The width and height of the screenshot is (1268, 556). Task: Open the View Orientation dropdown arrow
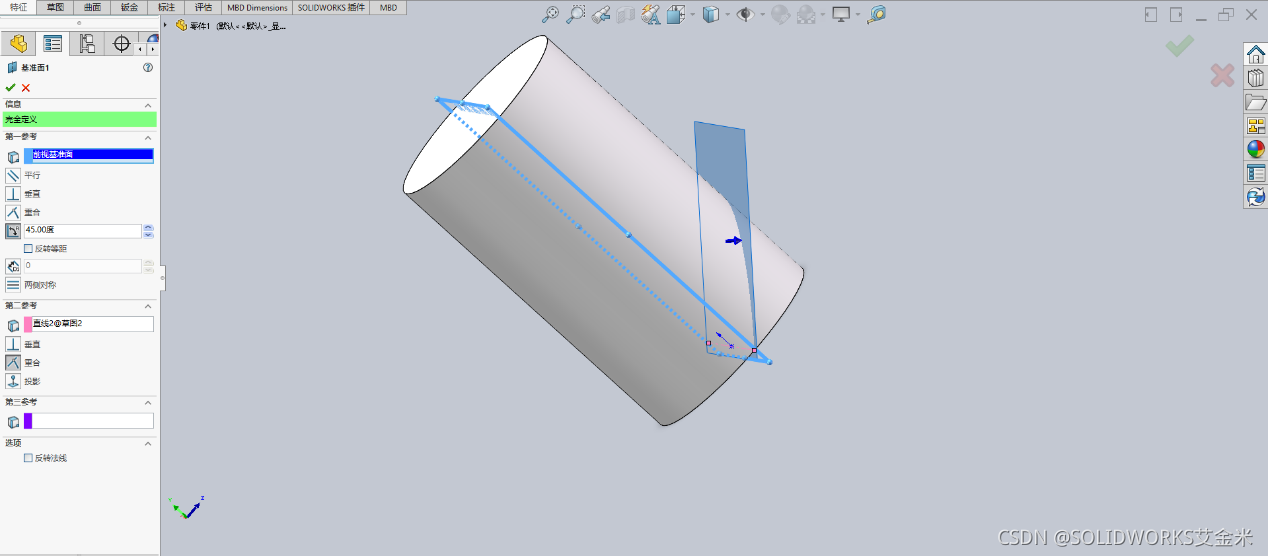click(x=691, y=15)
